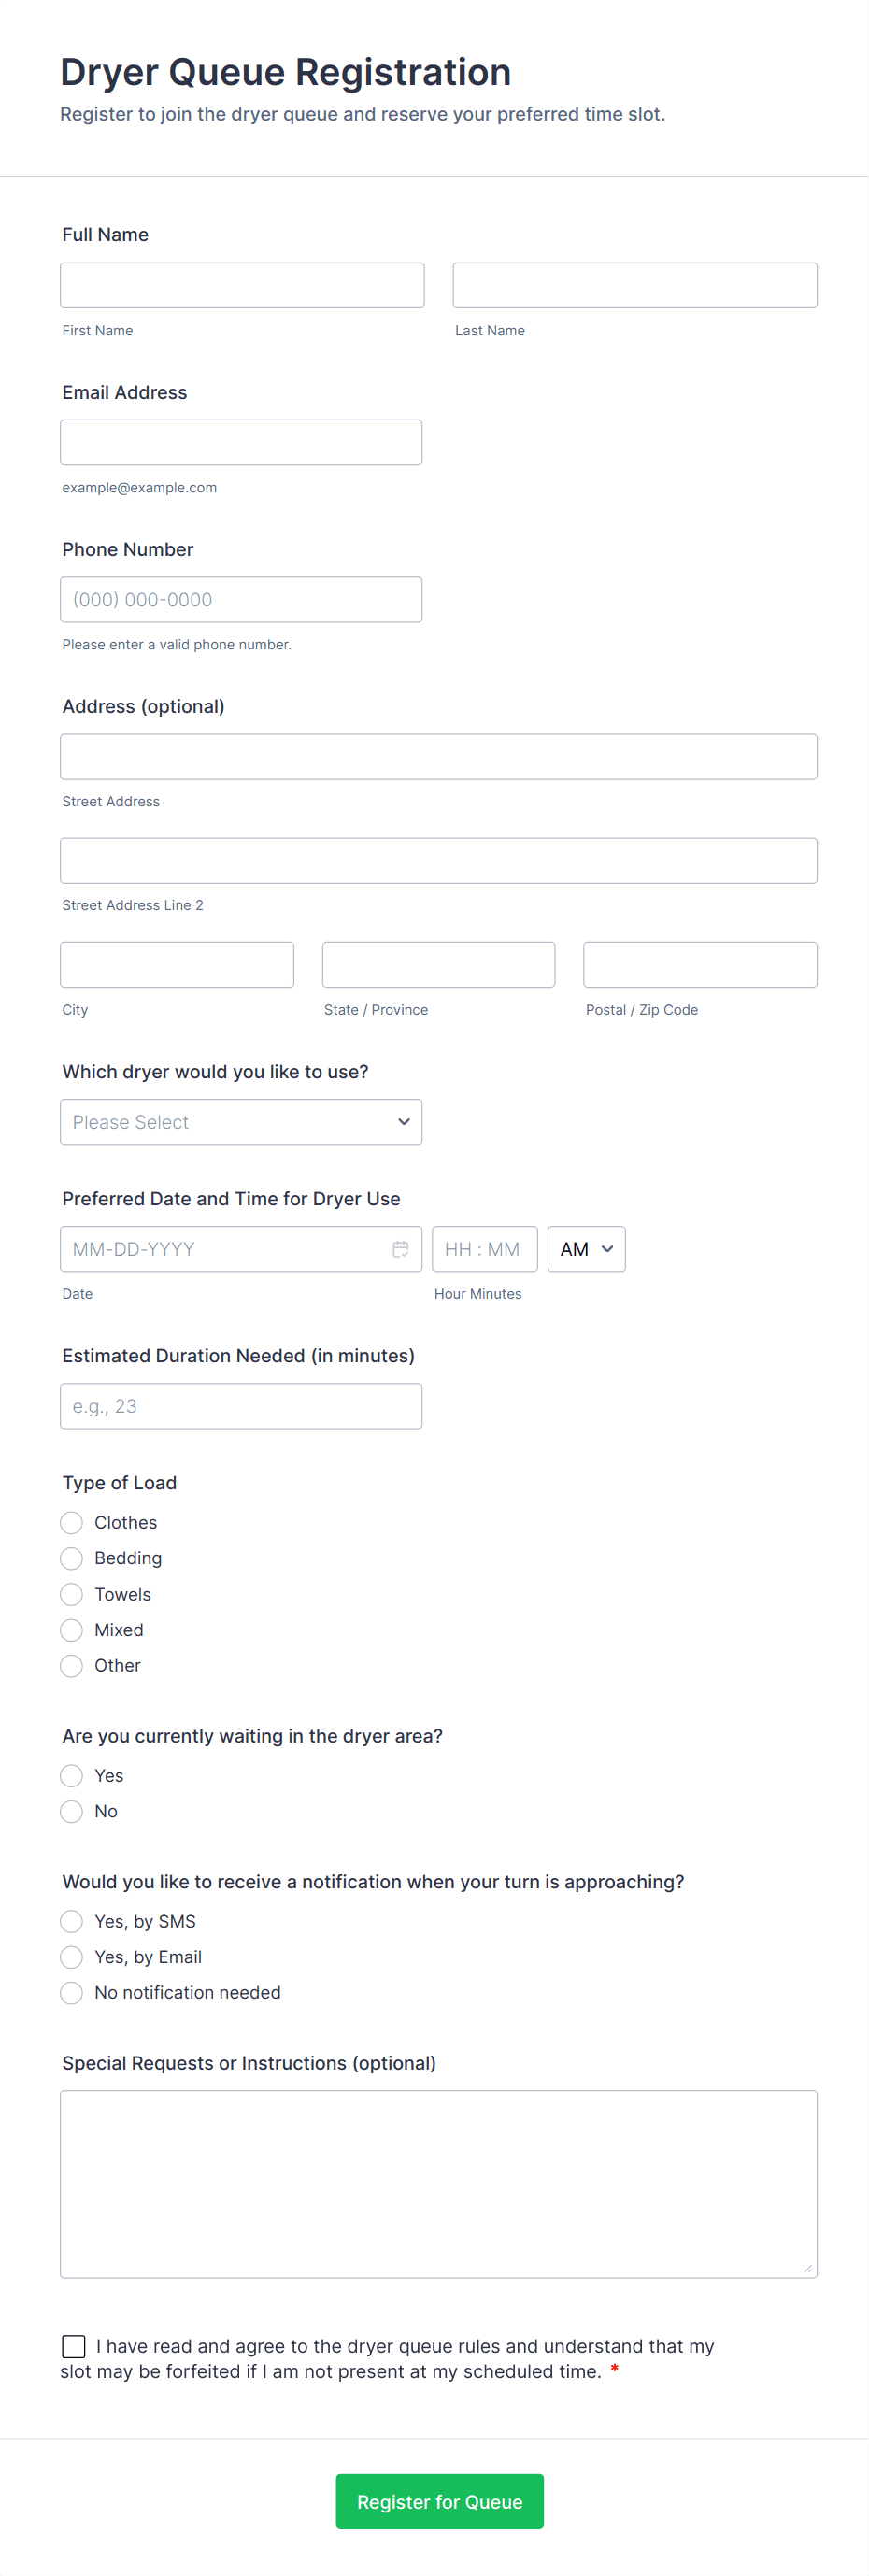Expand the AM/PM time selector
The image size is (869, 2576).
tap(586, 1249)
